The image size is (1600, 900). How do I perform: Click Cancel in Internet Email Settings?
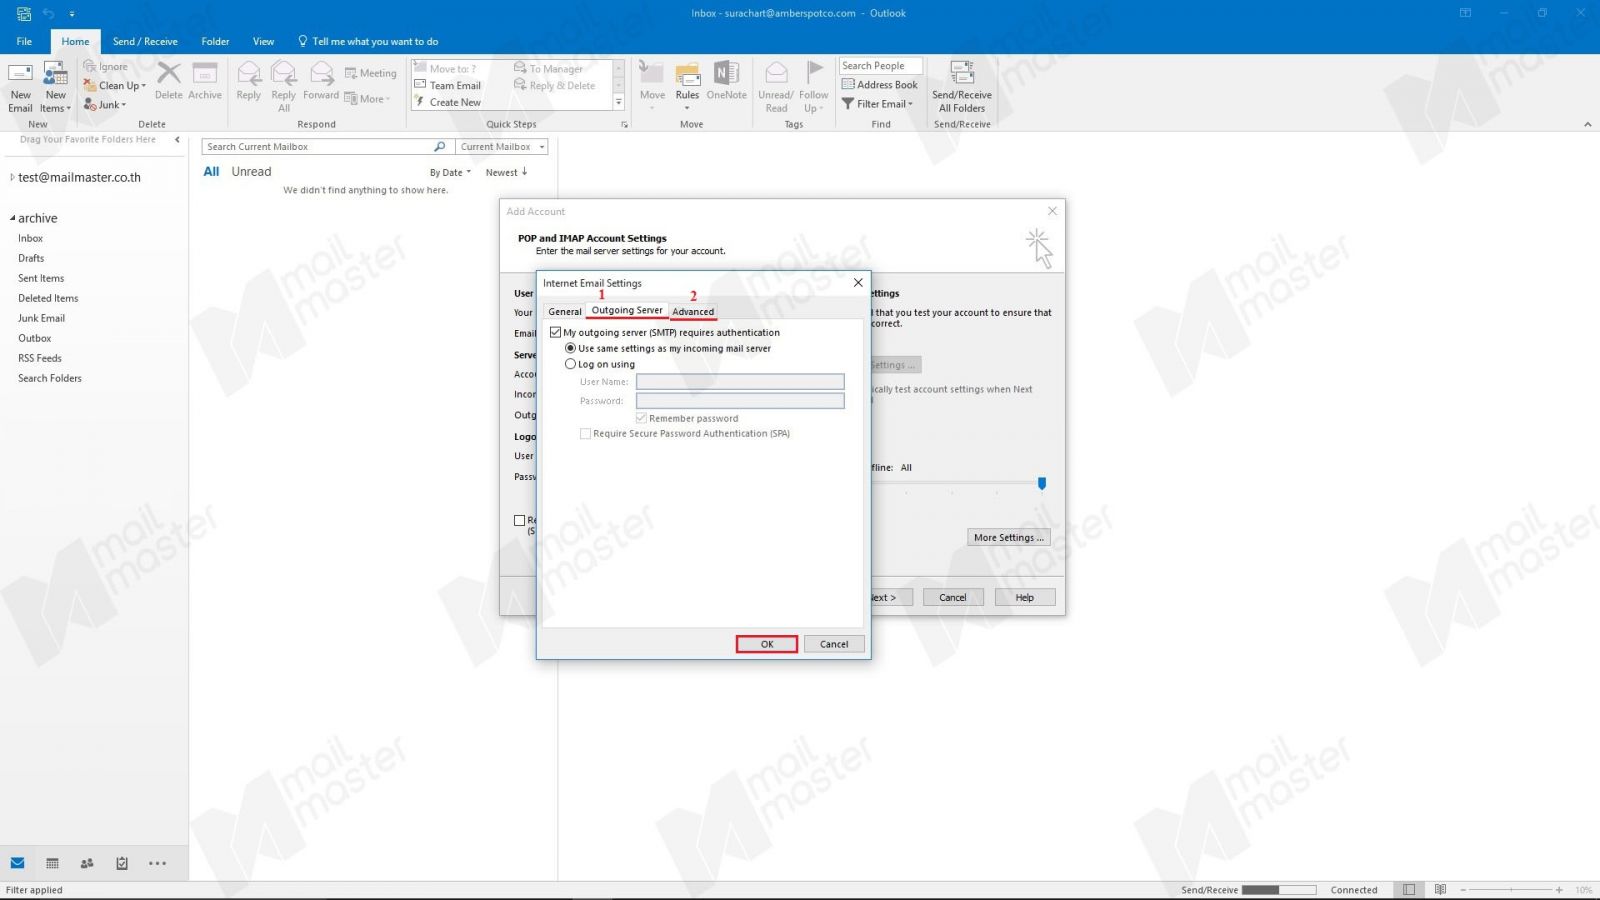pos(834,644)
